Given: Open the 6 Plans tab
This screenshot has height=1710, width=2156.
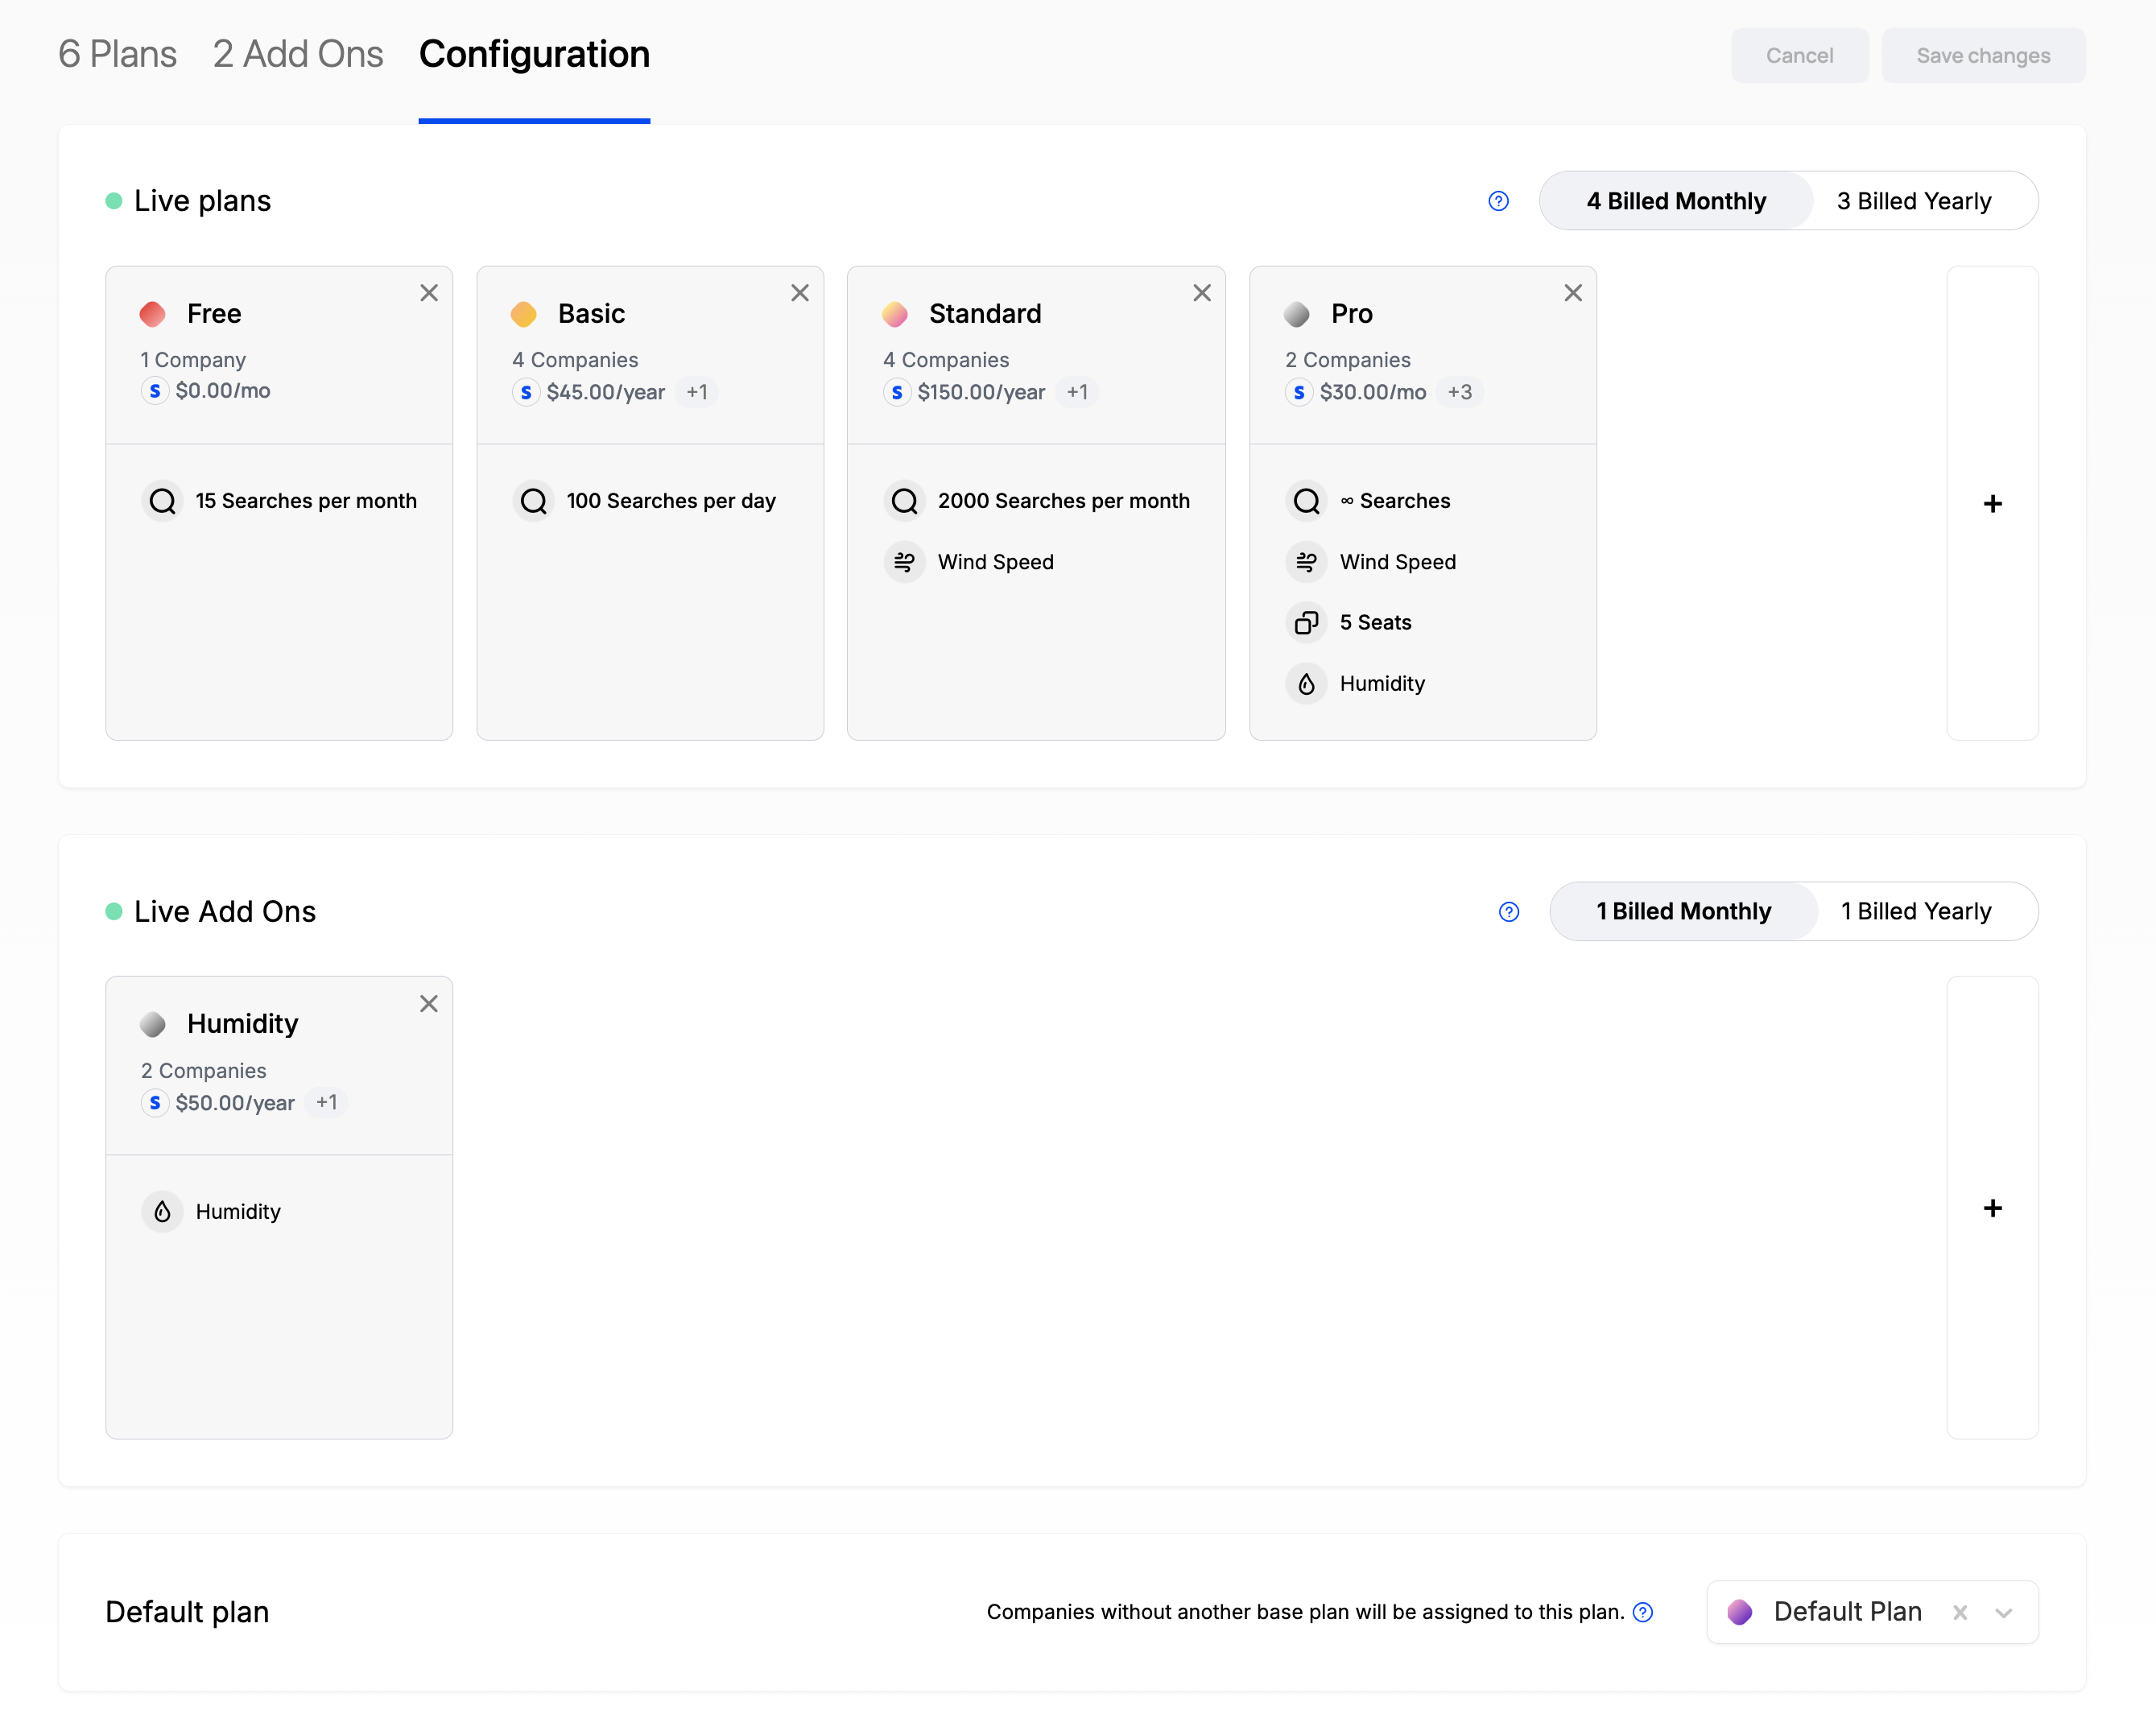Looking at the screenshot, I should tap(117, 55).
